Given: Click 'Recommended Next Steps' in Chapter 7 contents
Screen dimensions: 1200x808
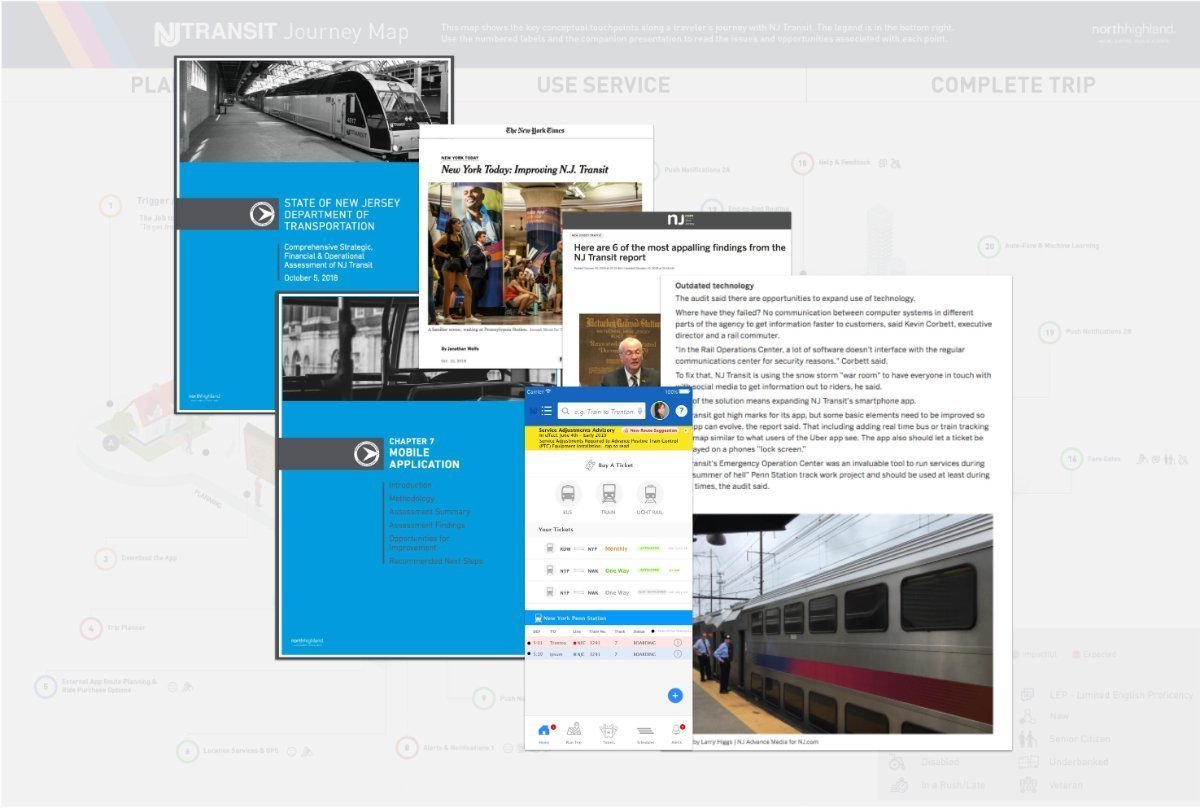Looking at the screenshot, I should pos(435,561).
